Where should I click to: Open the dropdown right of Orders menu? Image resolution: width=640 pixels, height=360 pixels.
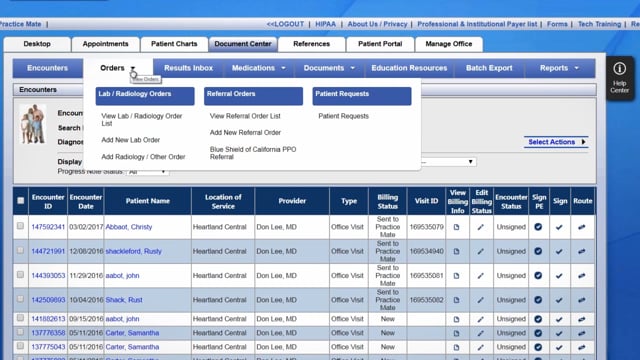pyautogui.click(x=448, y=162)
